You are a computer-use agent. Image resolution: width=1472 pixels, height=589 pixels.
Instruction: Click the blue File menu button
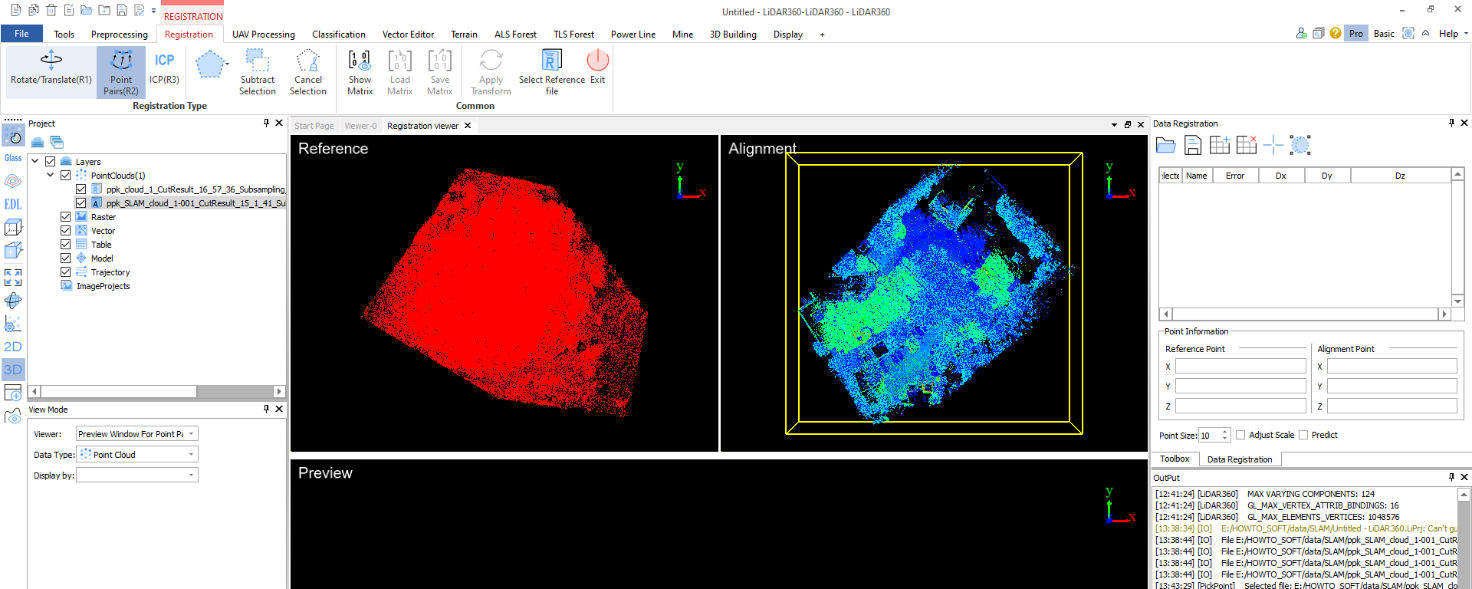(21, 34)
